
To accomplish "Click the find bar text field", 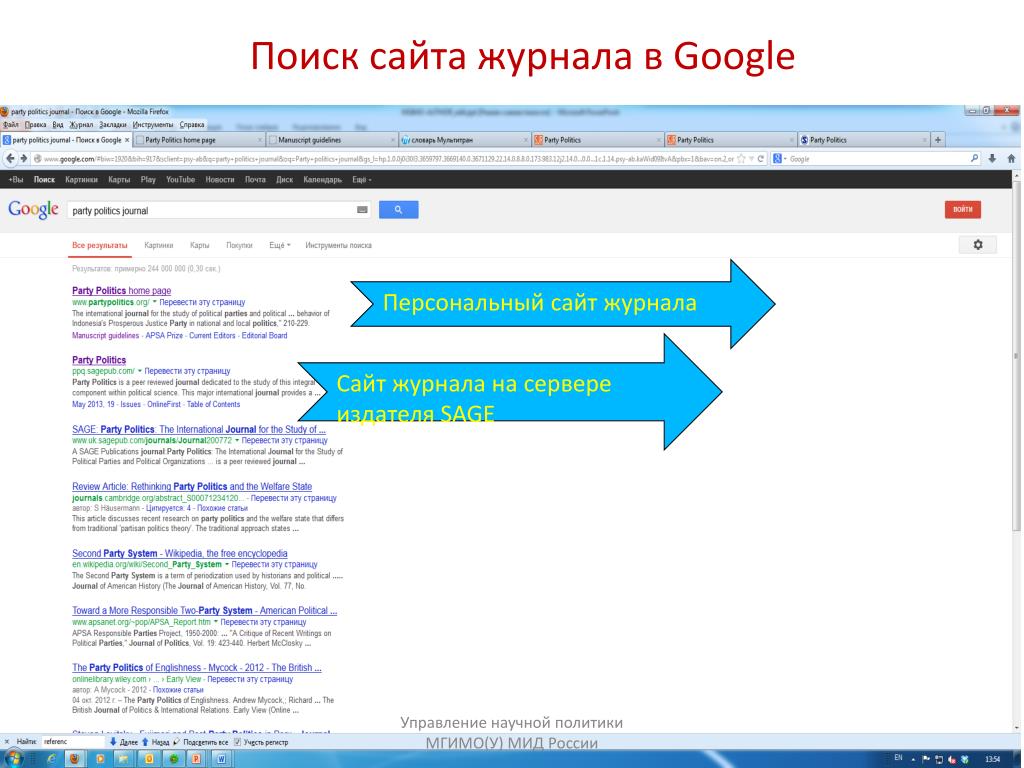I will point(71,742).
